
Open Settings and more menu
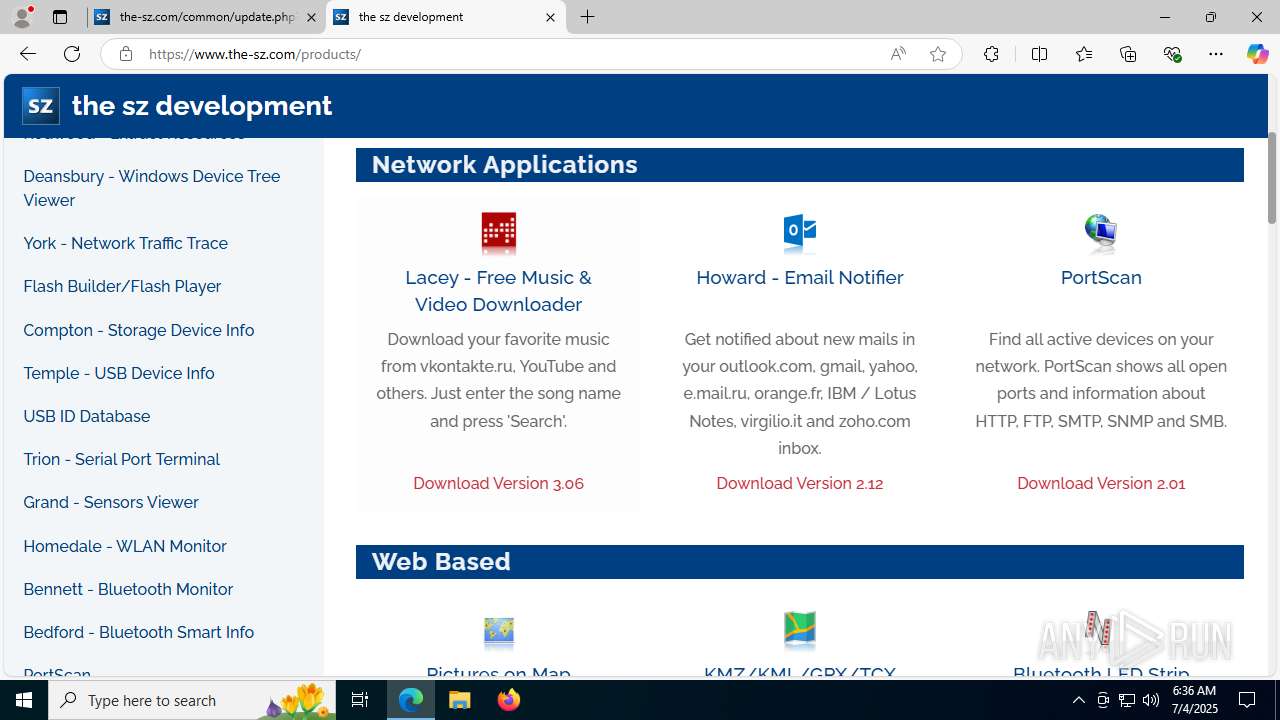1216,54
